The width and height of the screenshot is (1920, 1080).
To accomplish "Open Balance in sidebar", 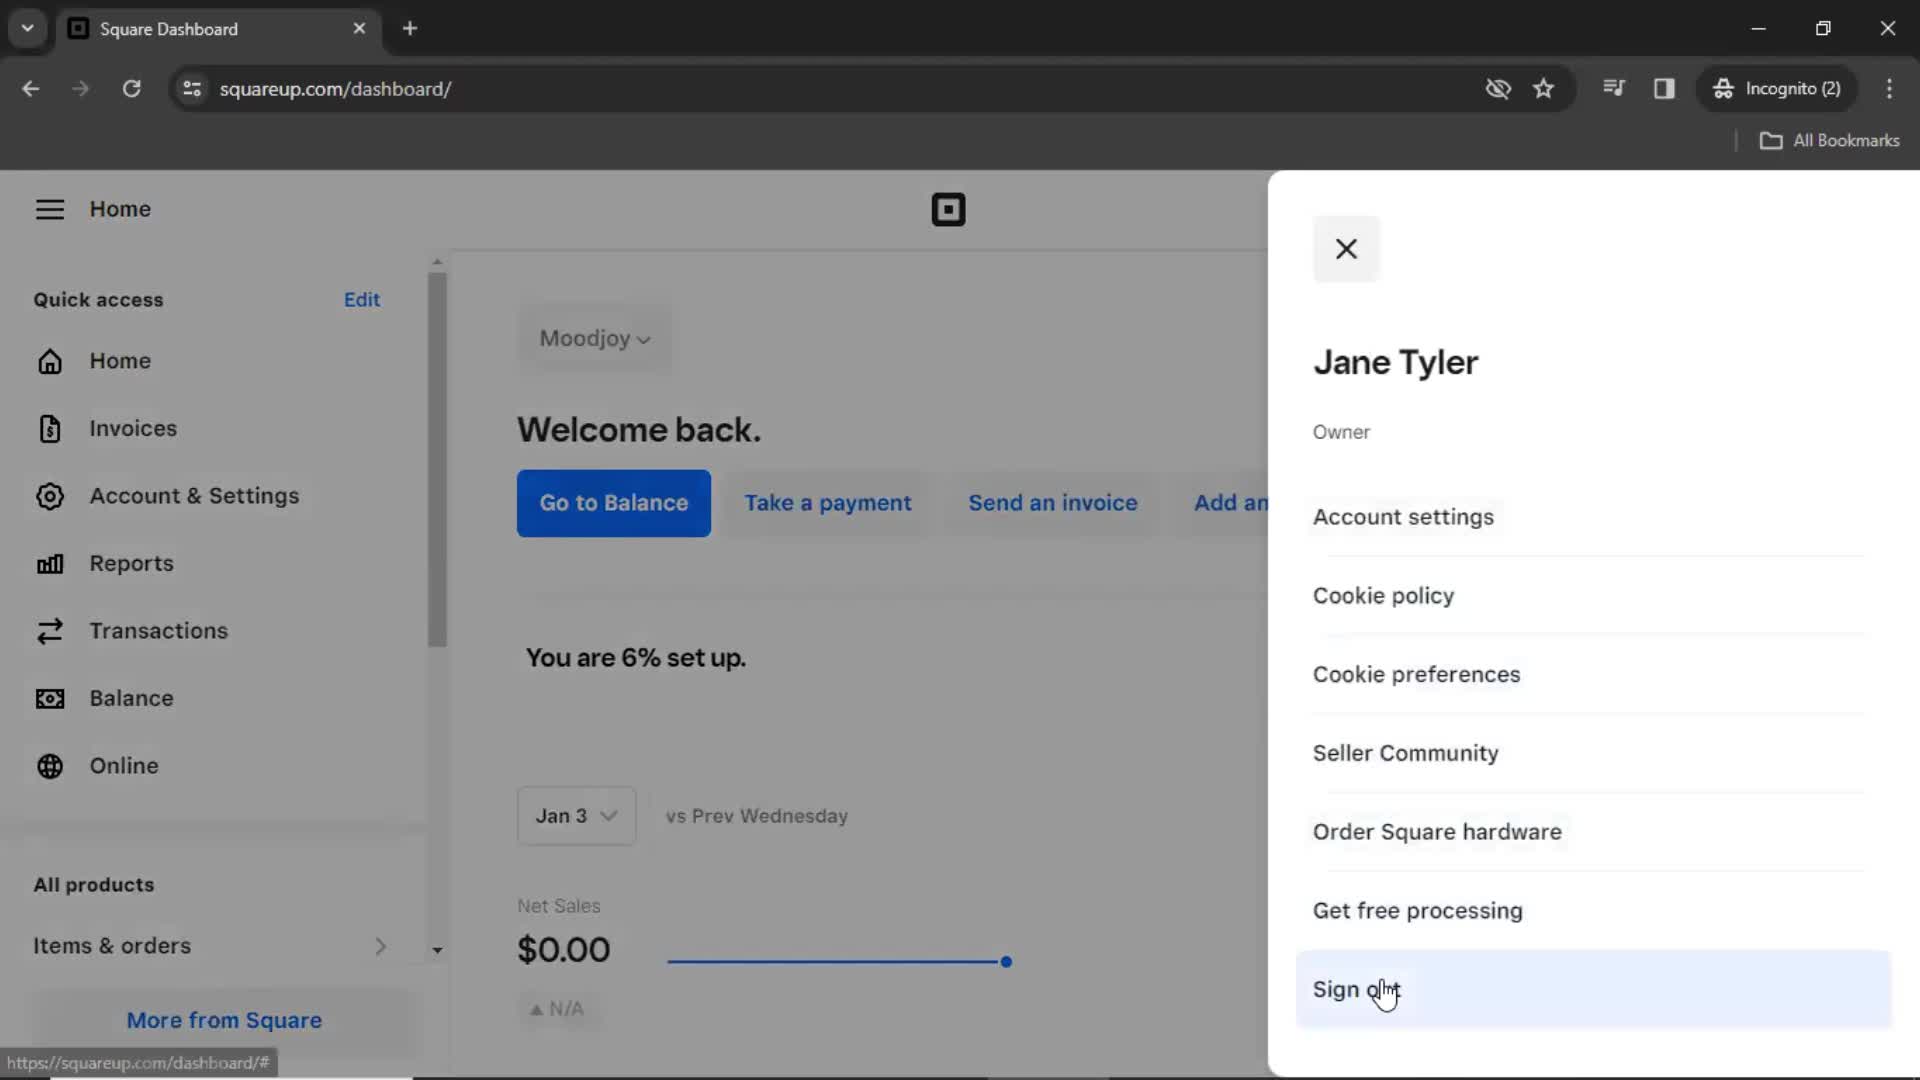I will (x=131, y=699).
